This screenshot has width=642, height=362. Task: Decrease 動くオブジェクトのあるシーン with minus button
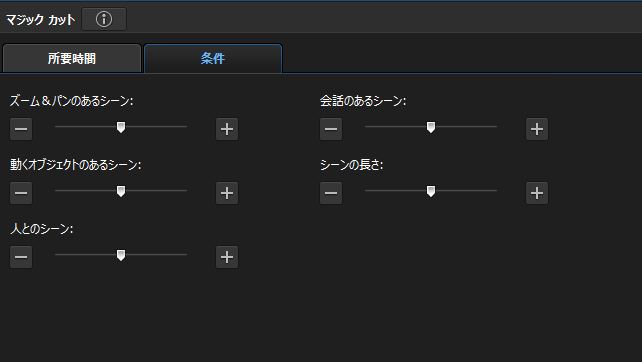tap(21, 193)
